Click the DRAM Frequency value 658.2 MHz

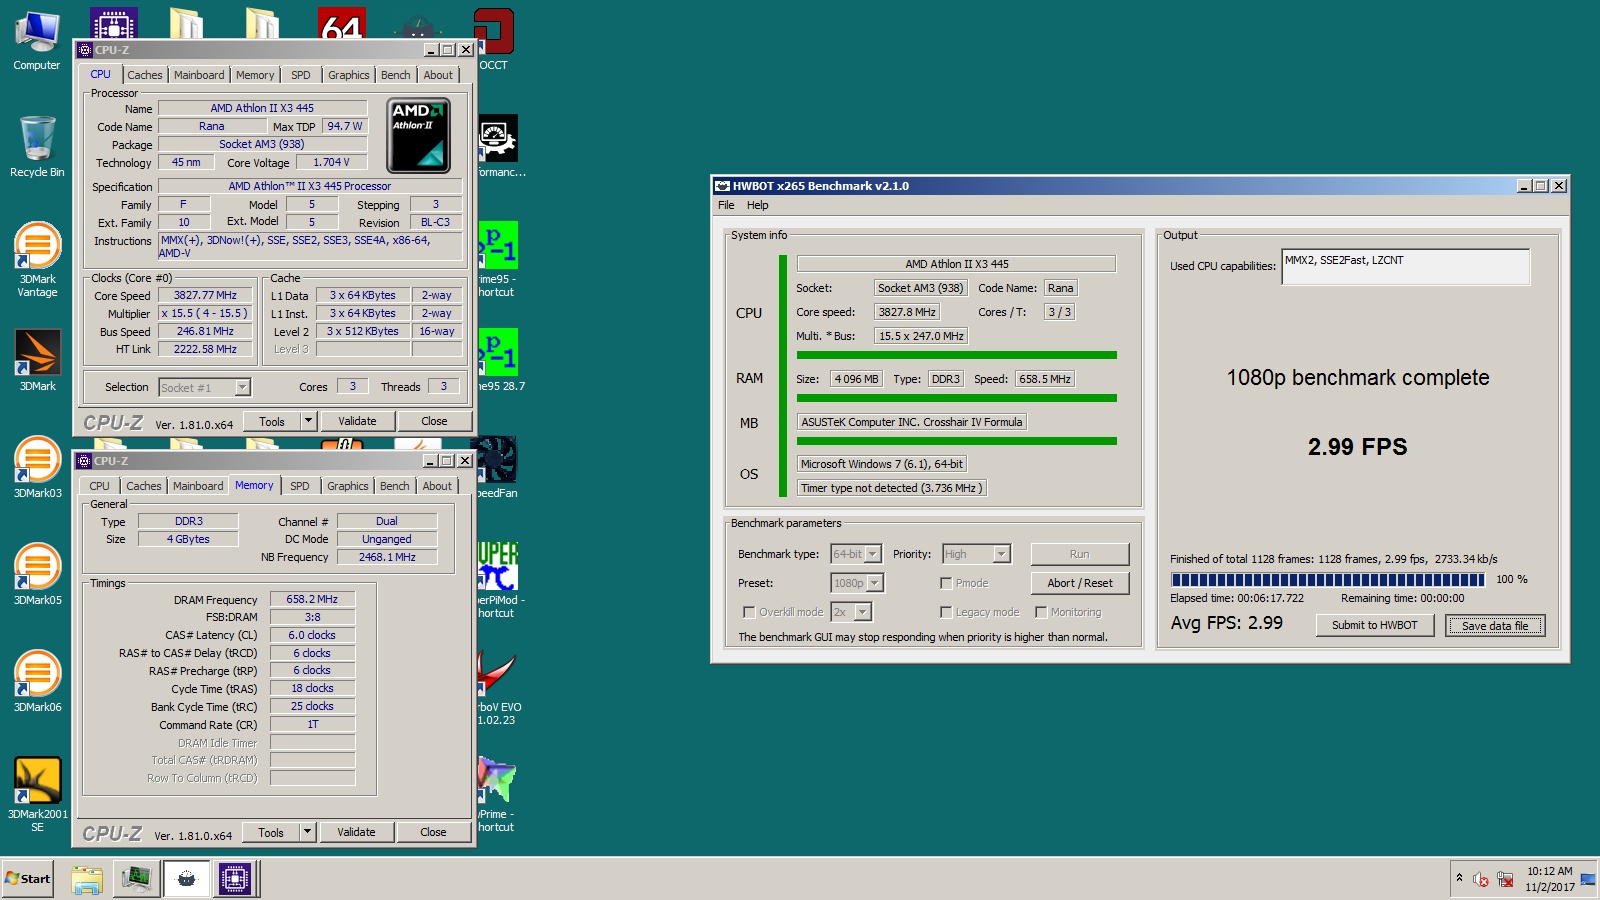click(312, 599)
